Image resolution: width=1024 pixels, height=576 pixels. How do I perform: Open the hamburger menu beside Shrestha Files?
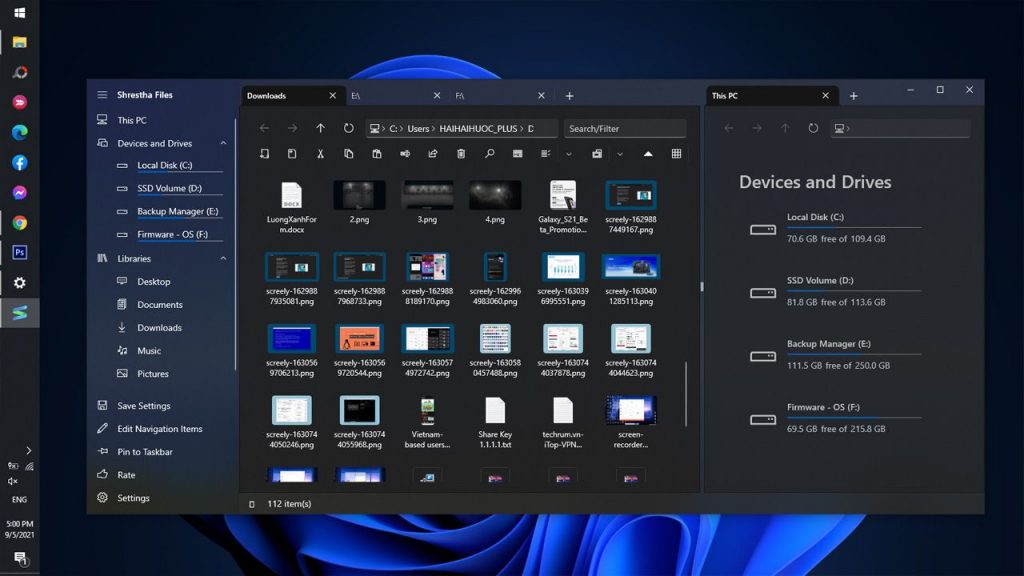point(102,95)
